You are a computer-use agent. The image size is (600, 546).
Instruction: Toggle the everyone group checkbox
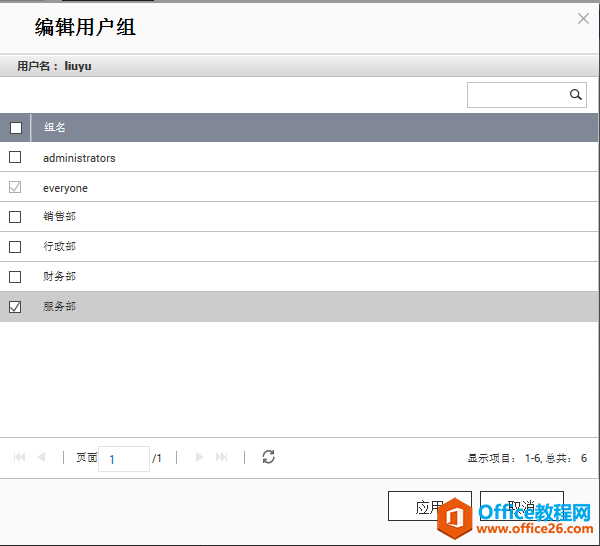(15, 187)
